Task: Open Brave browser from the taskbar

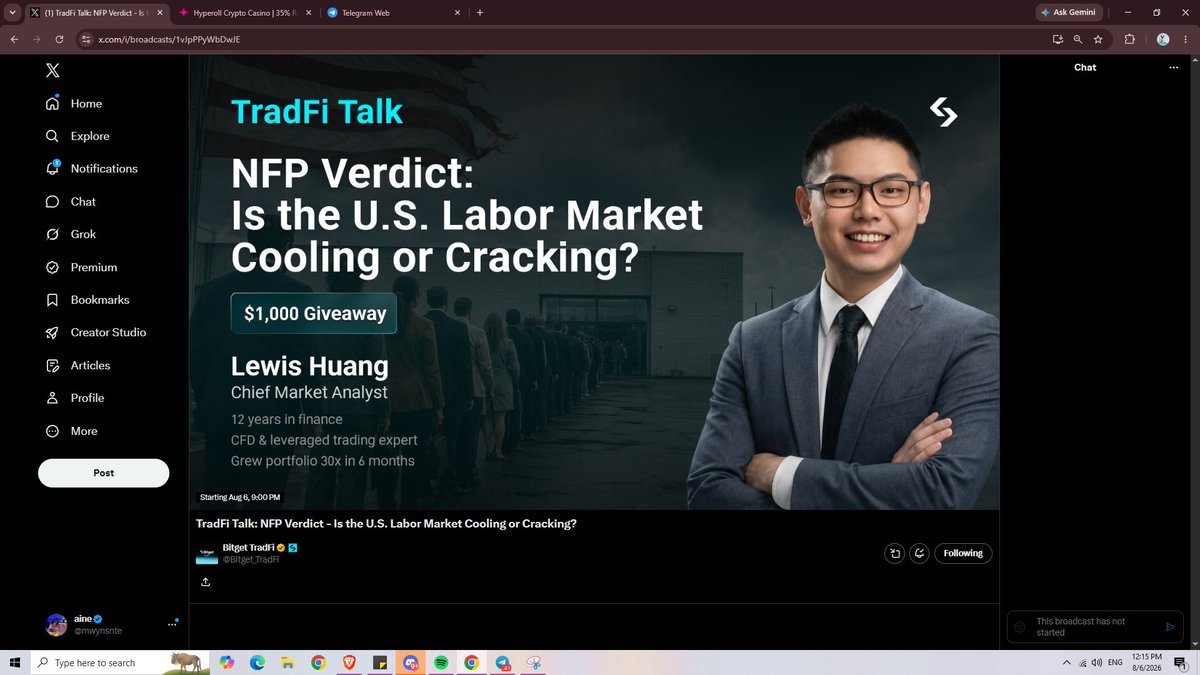Action: [x=349, y=663]
